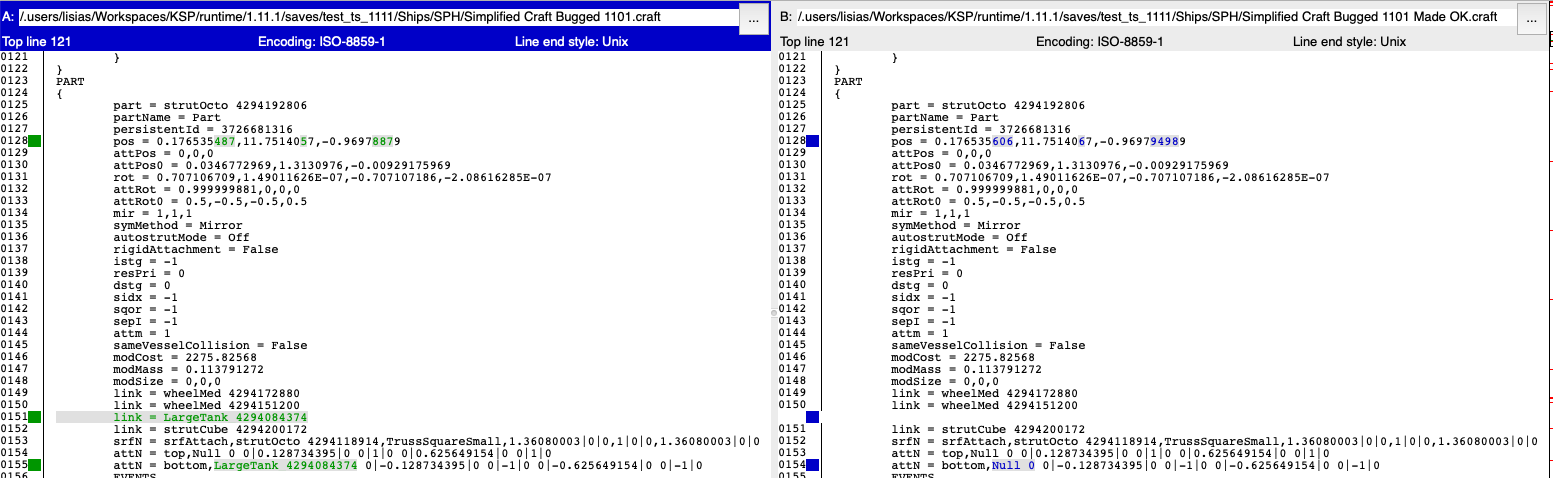Image resolution: width=1553 pixels, height=478 pixels.
Task: Select 'link = LargeTank 4294084374' line in pane A
Action: click(211, 417)
